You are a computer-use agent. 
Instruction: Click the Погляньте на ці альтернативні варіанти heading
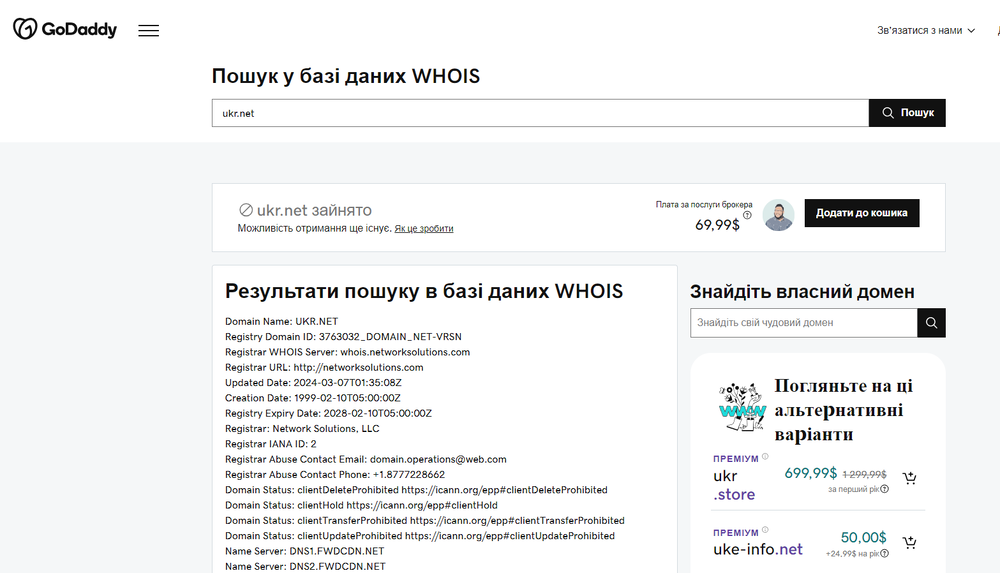(x=843, y=410)
